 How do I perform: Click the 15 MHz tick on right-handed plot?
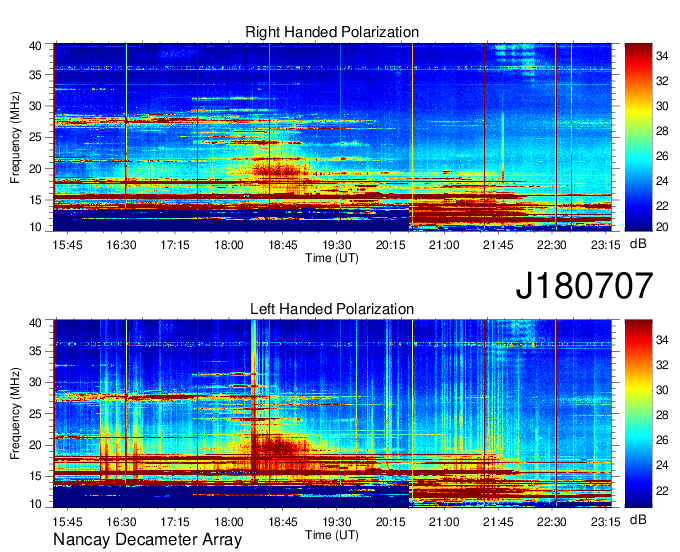pos(35,200)
